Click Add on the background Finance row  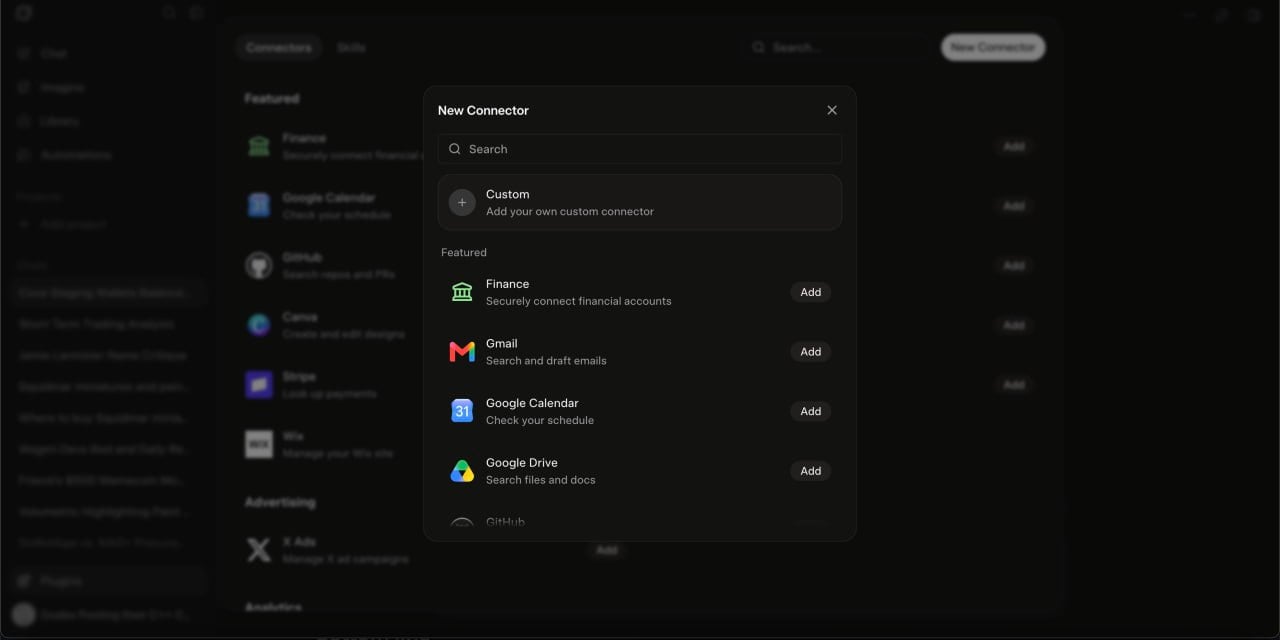coord(1014,146)
